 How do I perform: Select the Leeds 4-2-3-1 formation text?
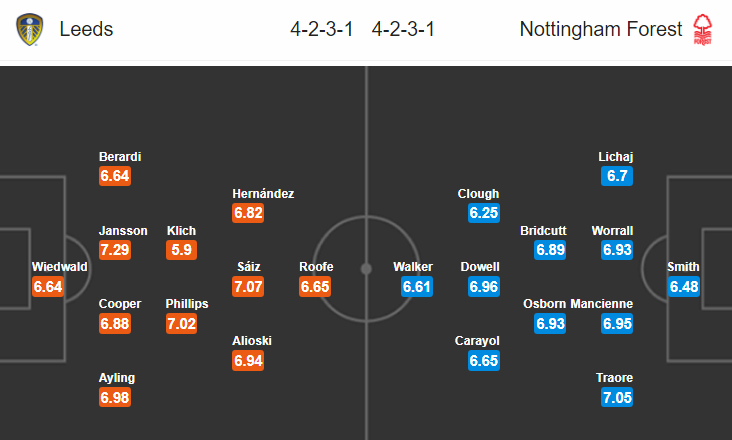pos(322,29)
